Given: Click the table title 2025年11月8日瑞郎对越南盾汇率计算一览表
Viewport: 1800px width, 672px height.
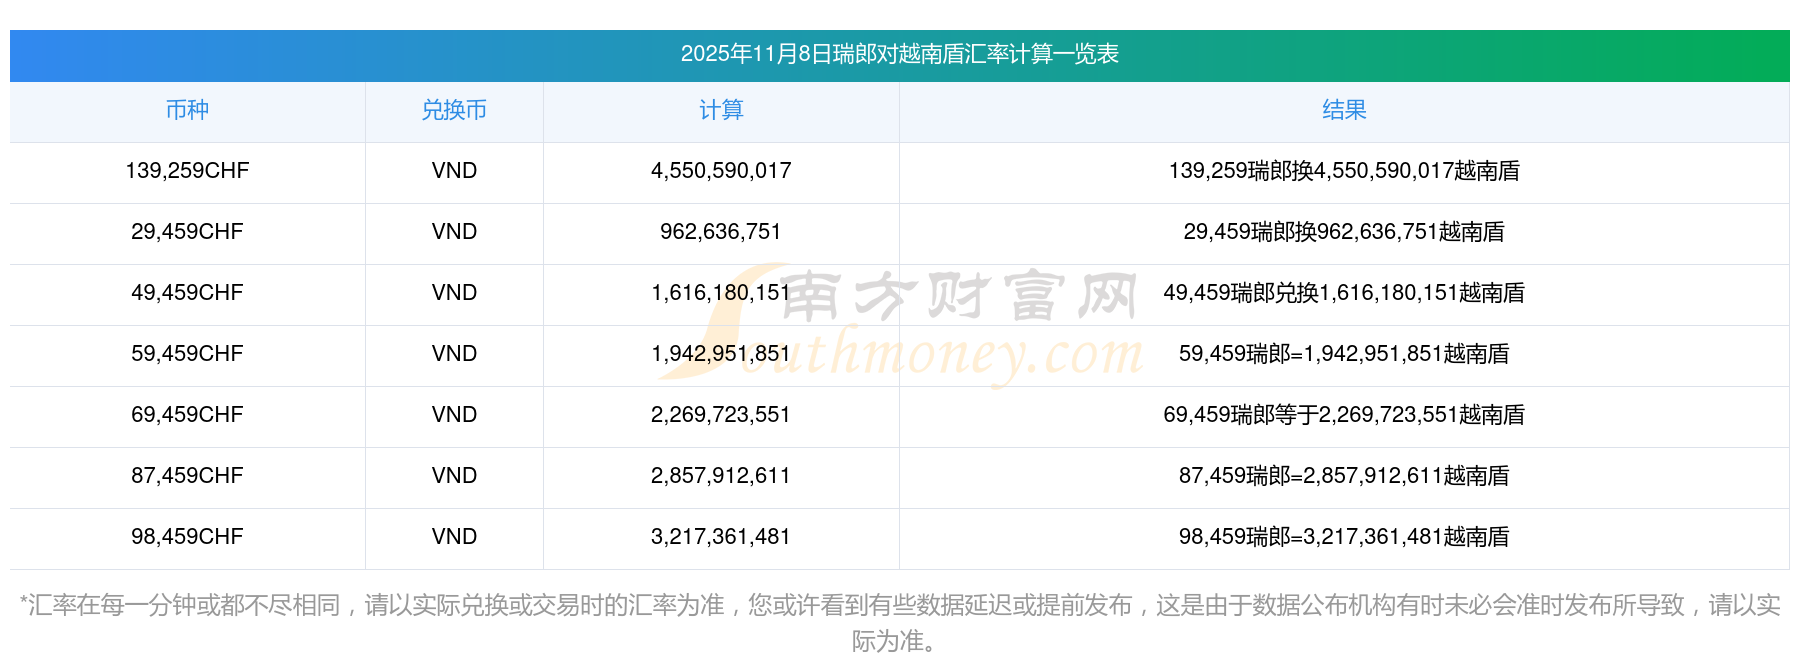Looking at the screenshot, I should 899,54.
